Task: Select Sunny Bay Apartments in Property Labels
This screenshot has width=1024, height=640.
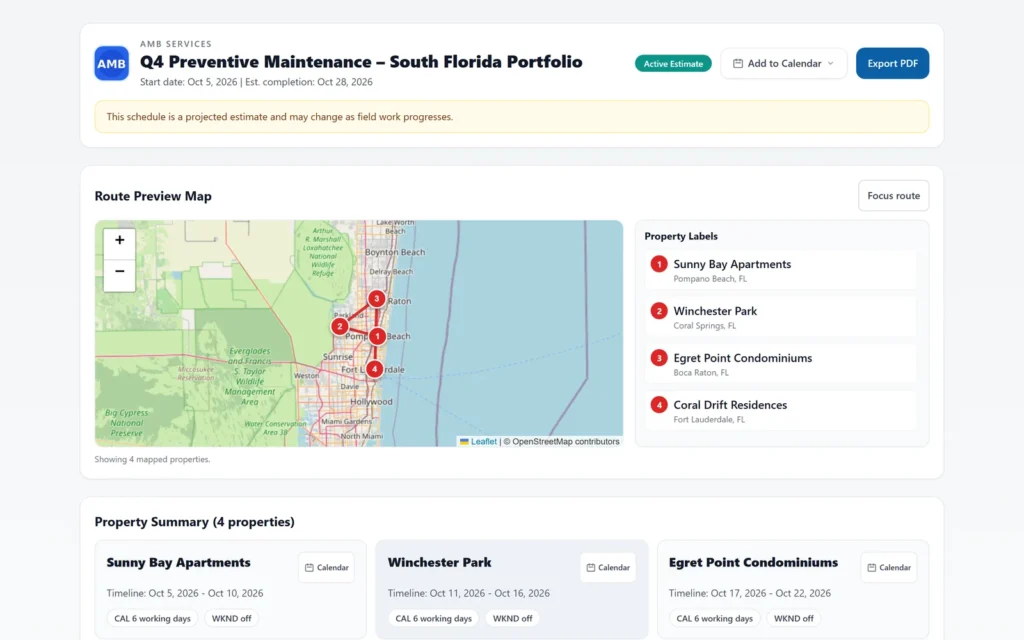Action: click(780, 270)
